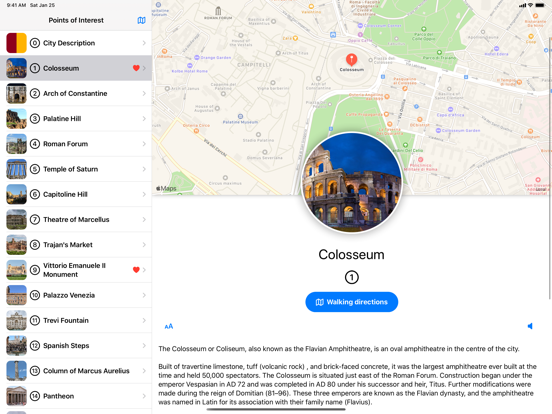Open the map icon in sidebar header
Screen dimensions: 552x414
coord(141,20)
